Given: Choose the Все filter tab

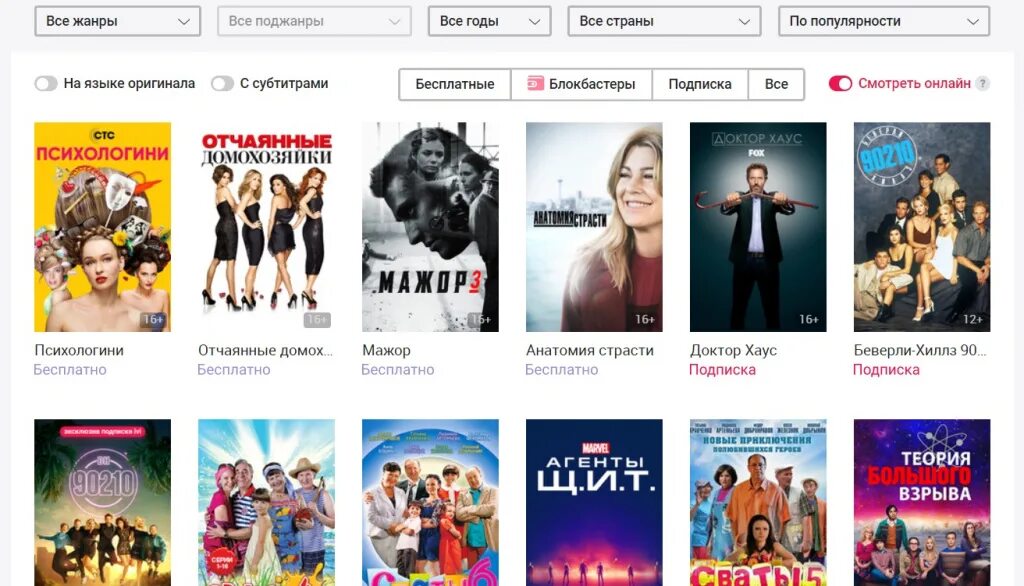Looking at the screenshot, I should [x=776, y=84].
